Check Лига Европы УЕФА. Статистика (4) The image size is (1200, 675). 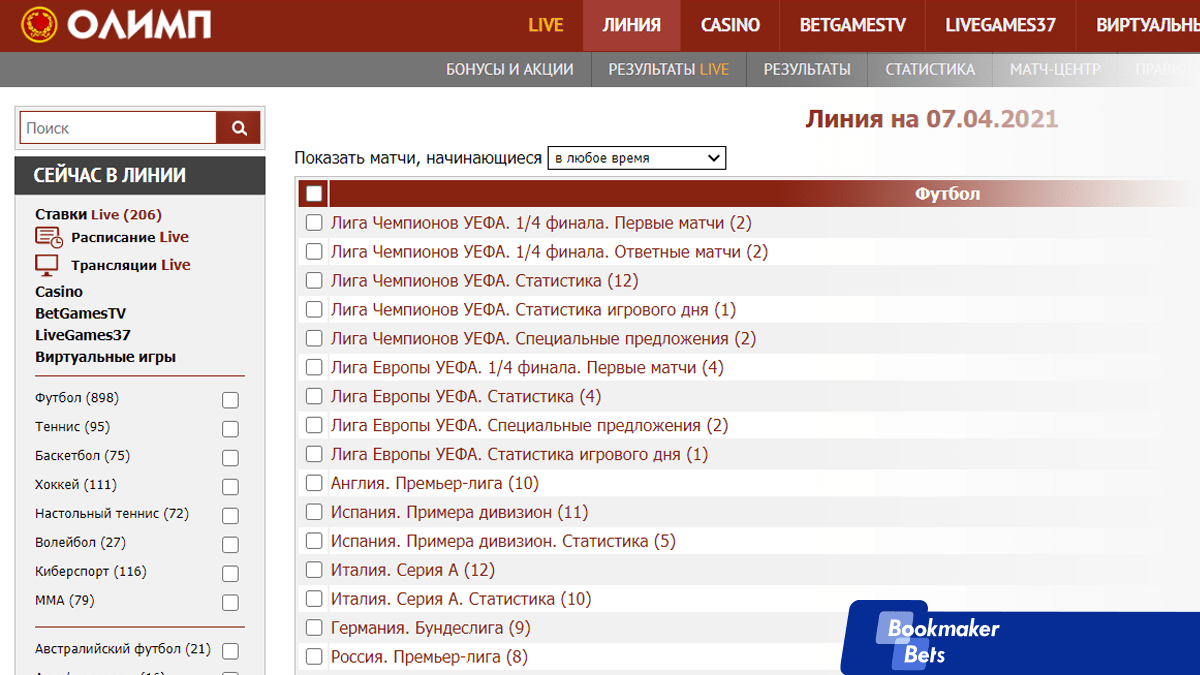(x=314, y=397)
